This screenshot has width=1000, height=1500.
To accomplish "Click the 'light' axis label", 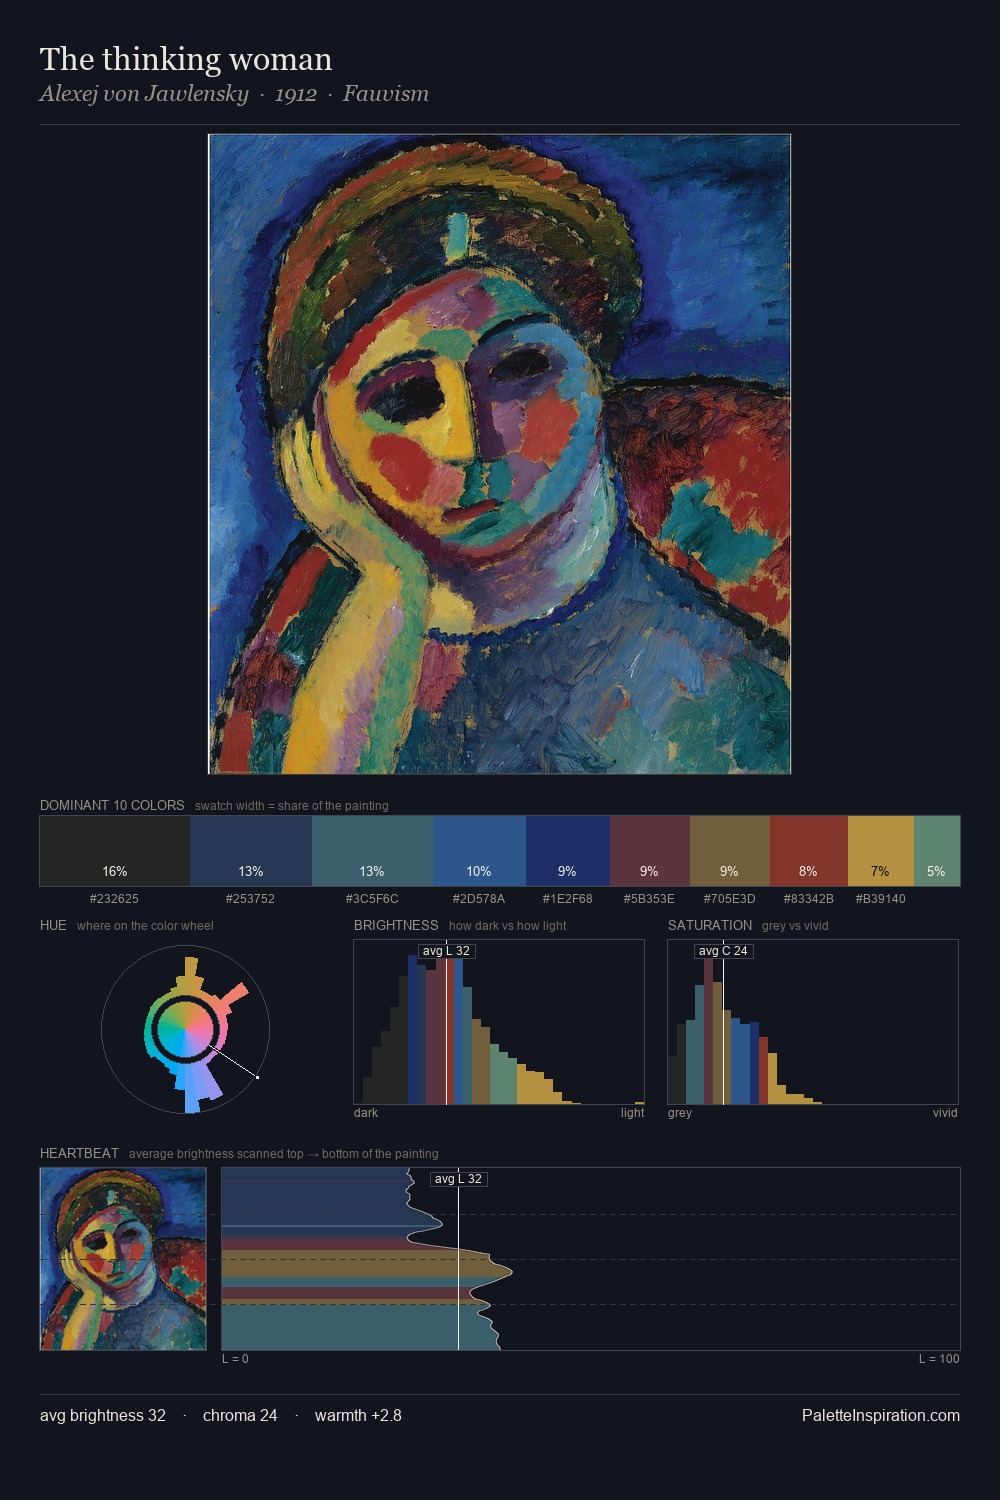I will click(x=632, y=1113).
